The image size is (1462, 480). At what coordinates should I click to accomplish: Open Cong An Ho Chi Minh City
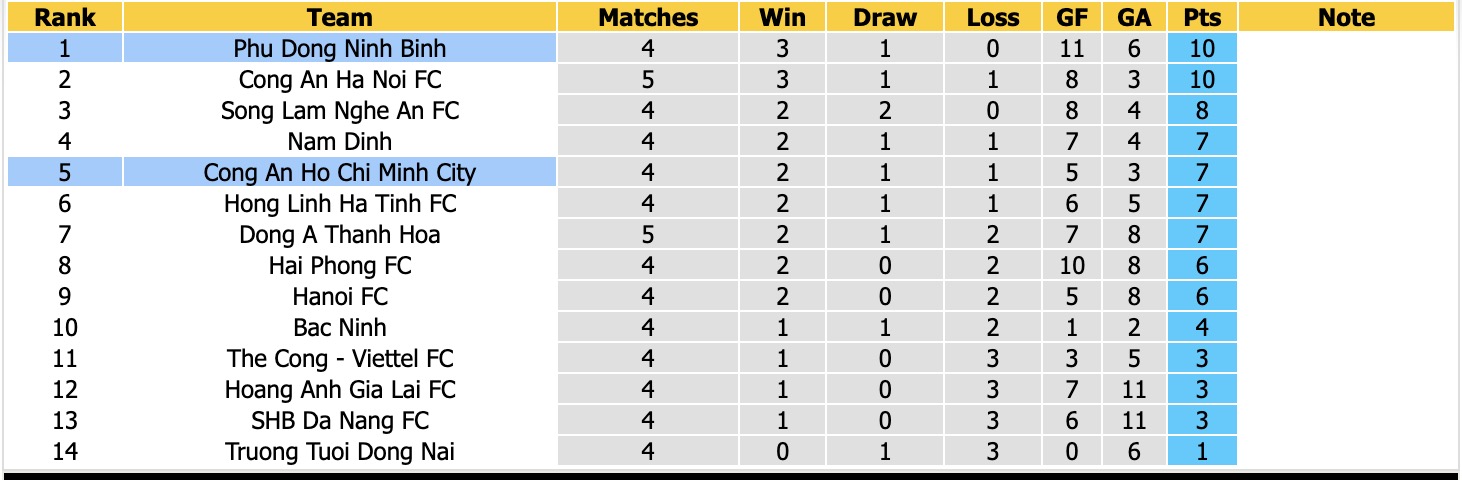pyautogui.click(x=340, y=172)
